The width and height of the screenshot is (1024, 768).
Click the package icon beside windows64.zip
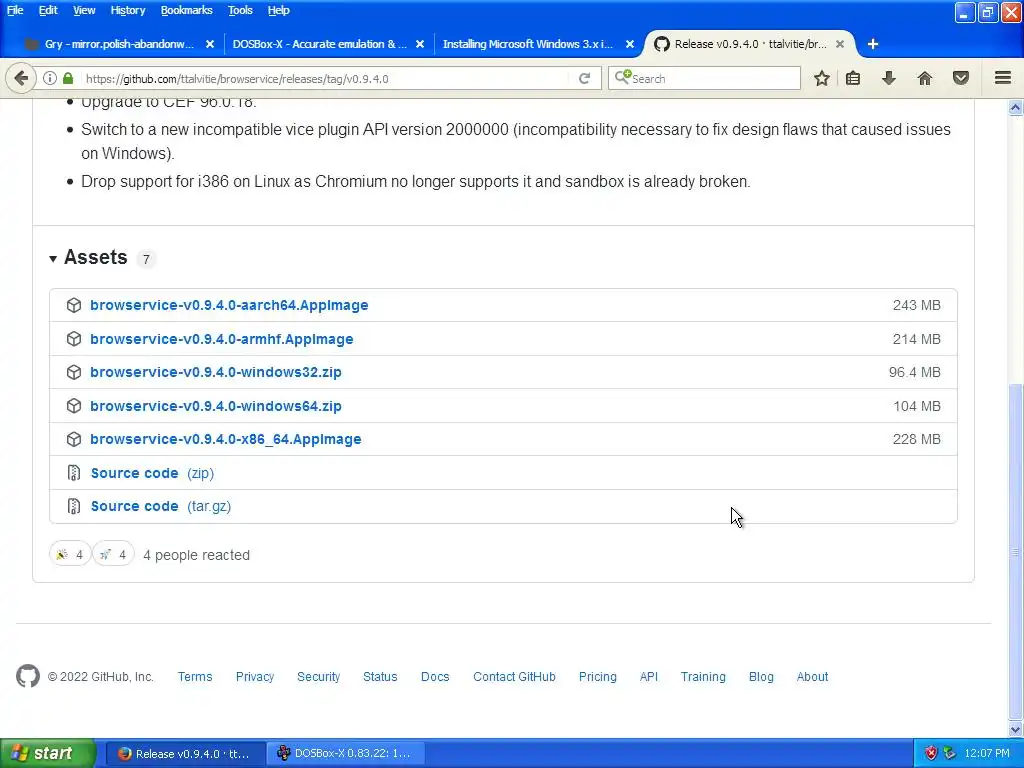[74, 406]
